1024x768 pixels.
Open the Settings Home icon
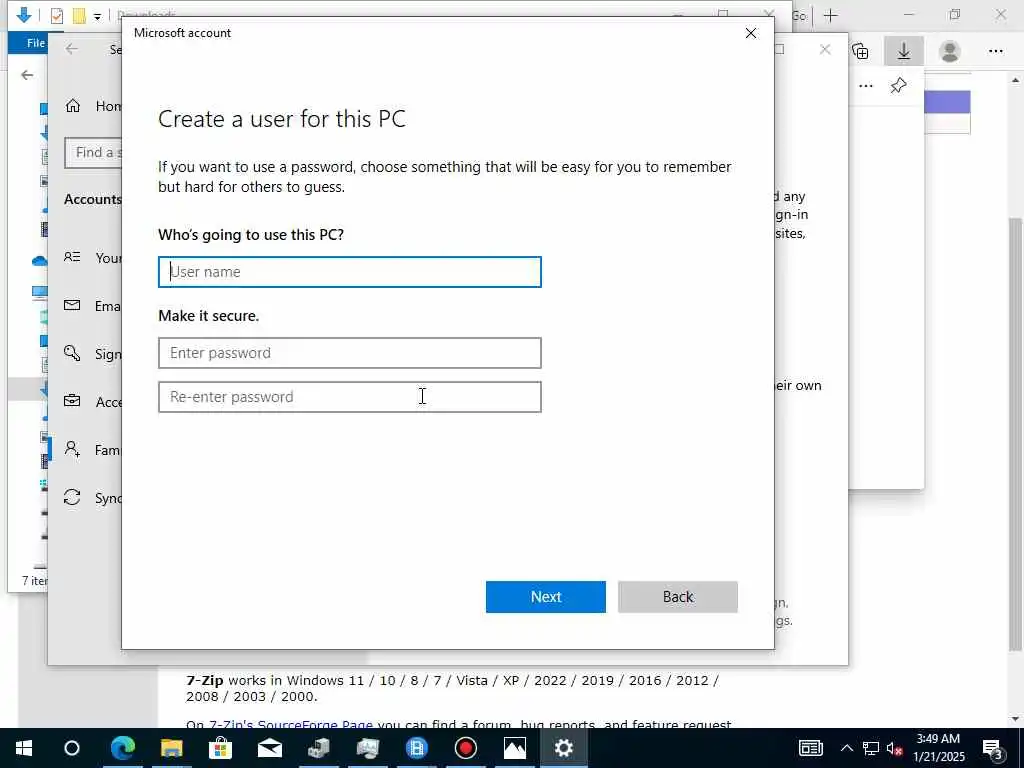coord(73,106)
